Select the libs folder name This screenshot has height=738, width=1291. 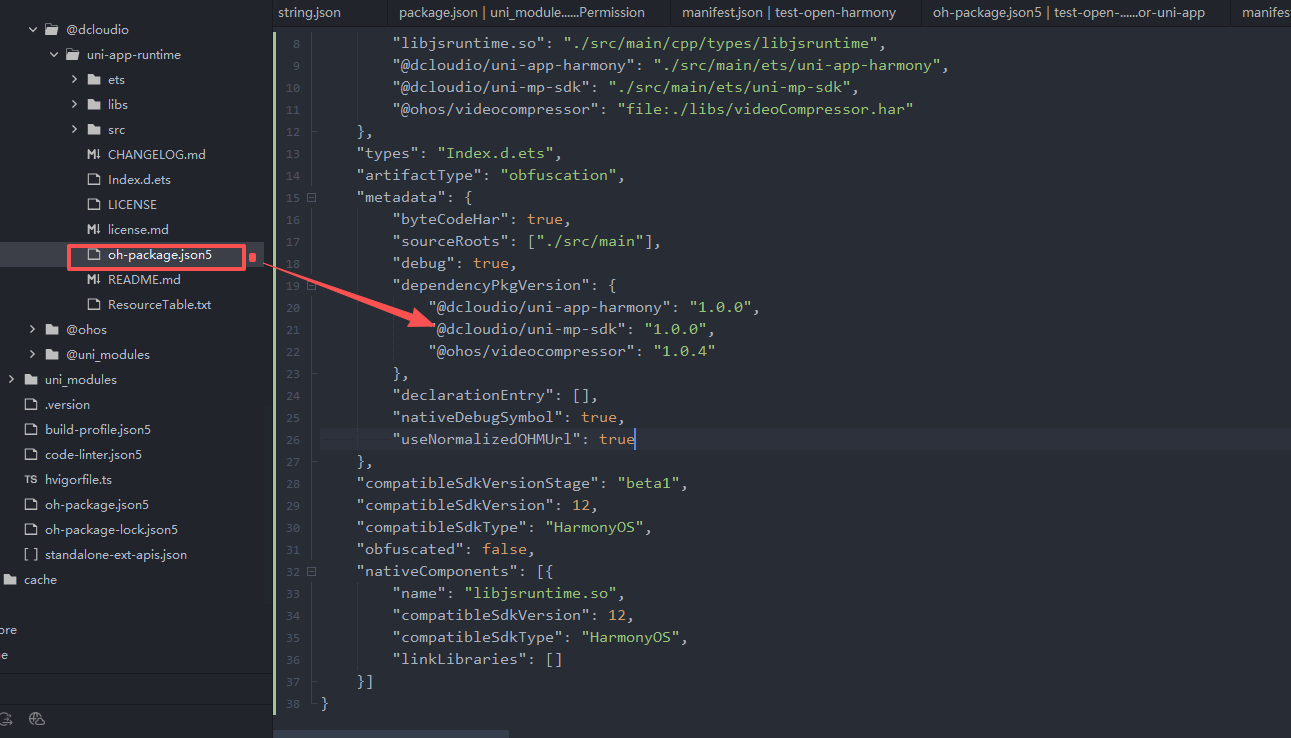pyautogui.click(x=118, y=104)
